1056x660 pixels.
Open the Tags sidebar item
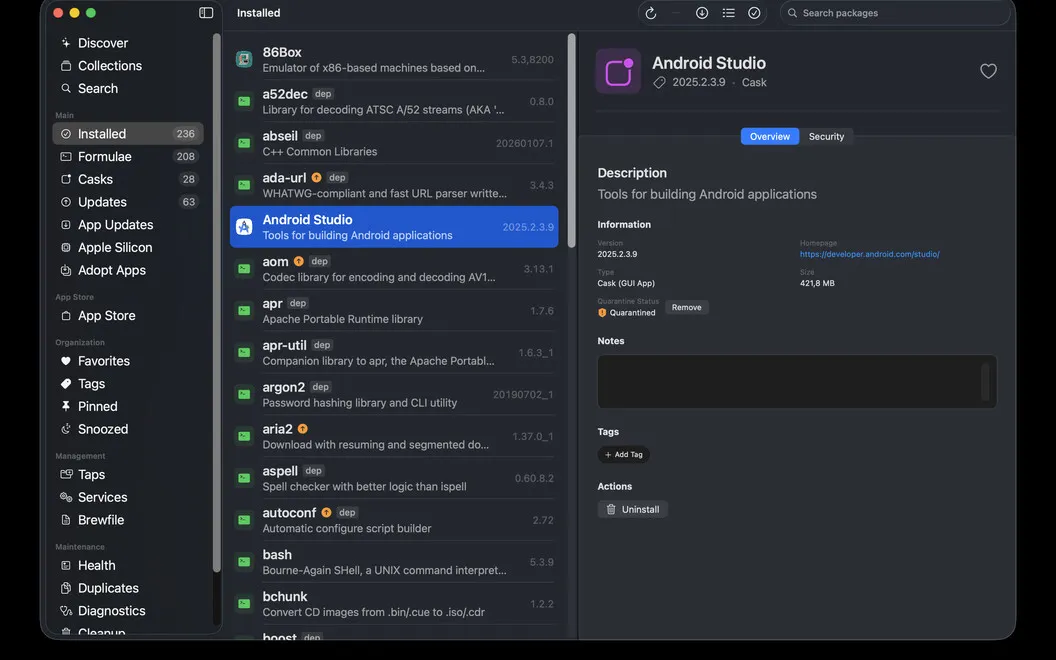128,384
